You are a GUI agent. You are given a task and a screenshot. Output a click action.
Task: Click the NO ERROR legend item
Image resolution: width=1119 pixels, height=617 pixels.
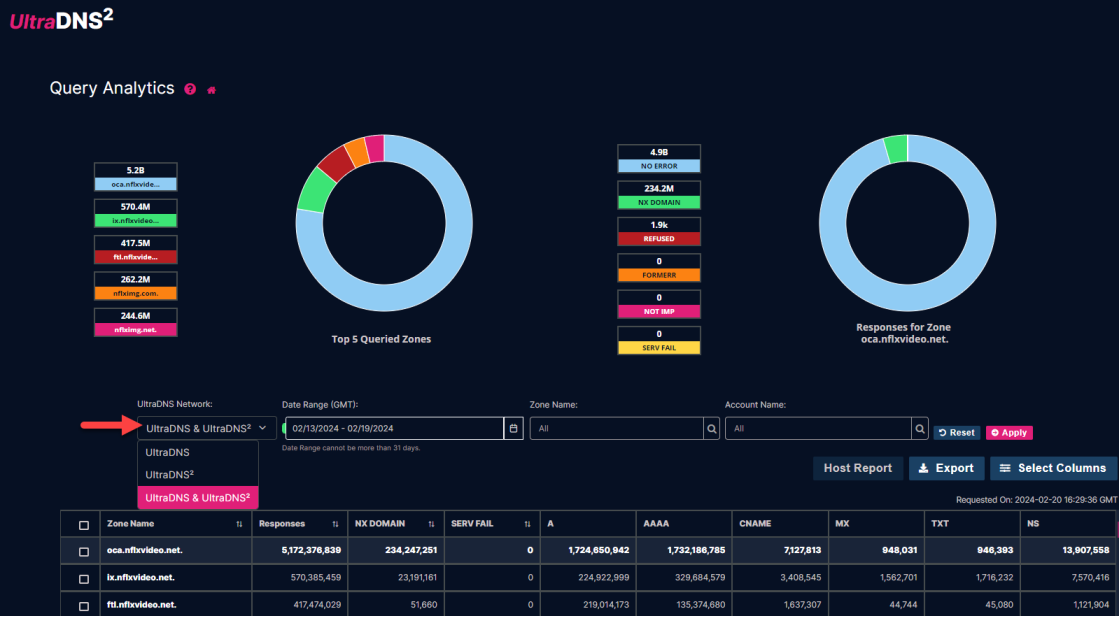pyautogui.click(x=659, y=159)
